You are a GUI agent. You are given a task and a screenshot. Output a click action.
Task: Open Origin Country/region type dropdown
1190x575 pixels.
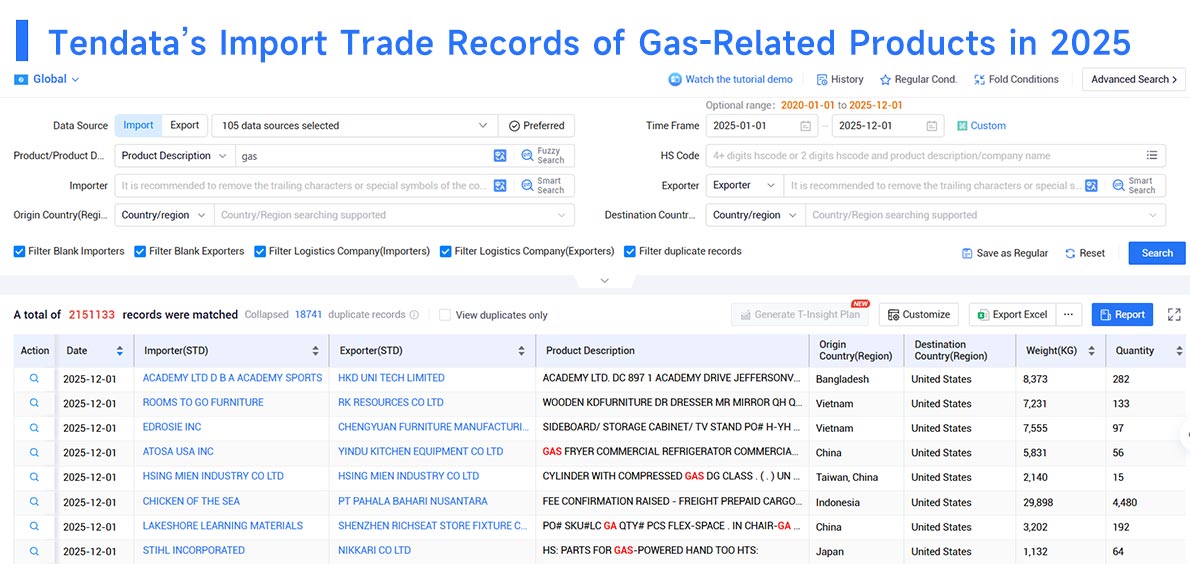(164, 215)
